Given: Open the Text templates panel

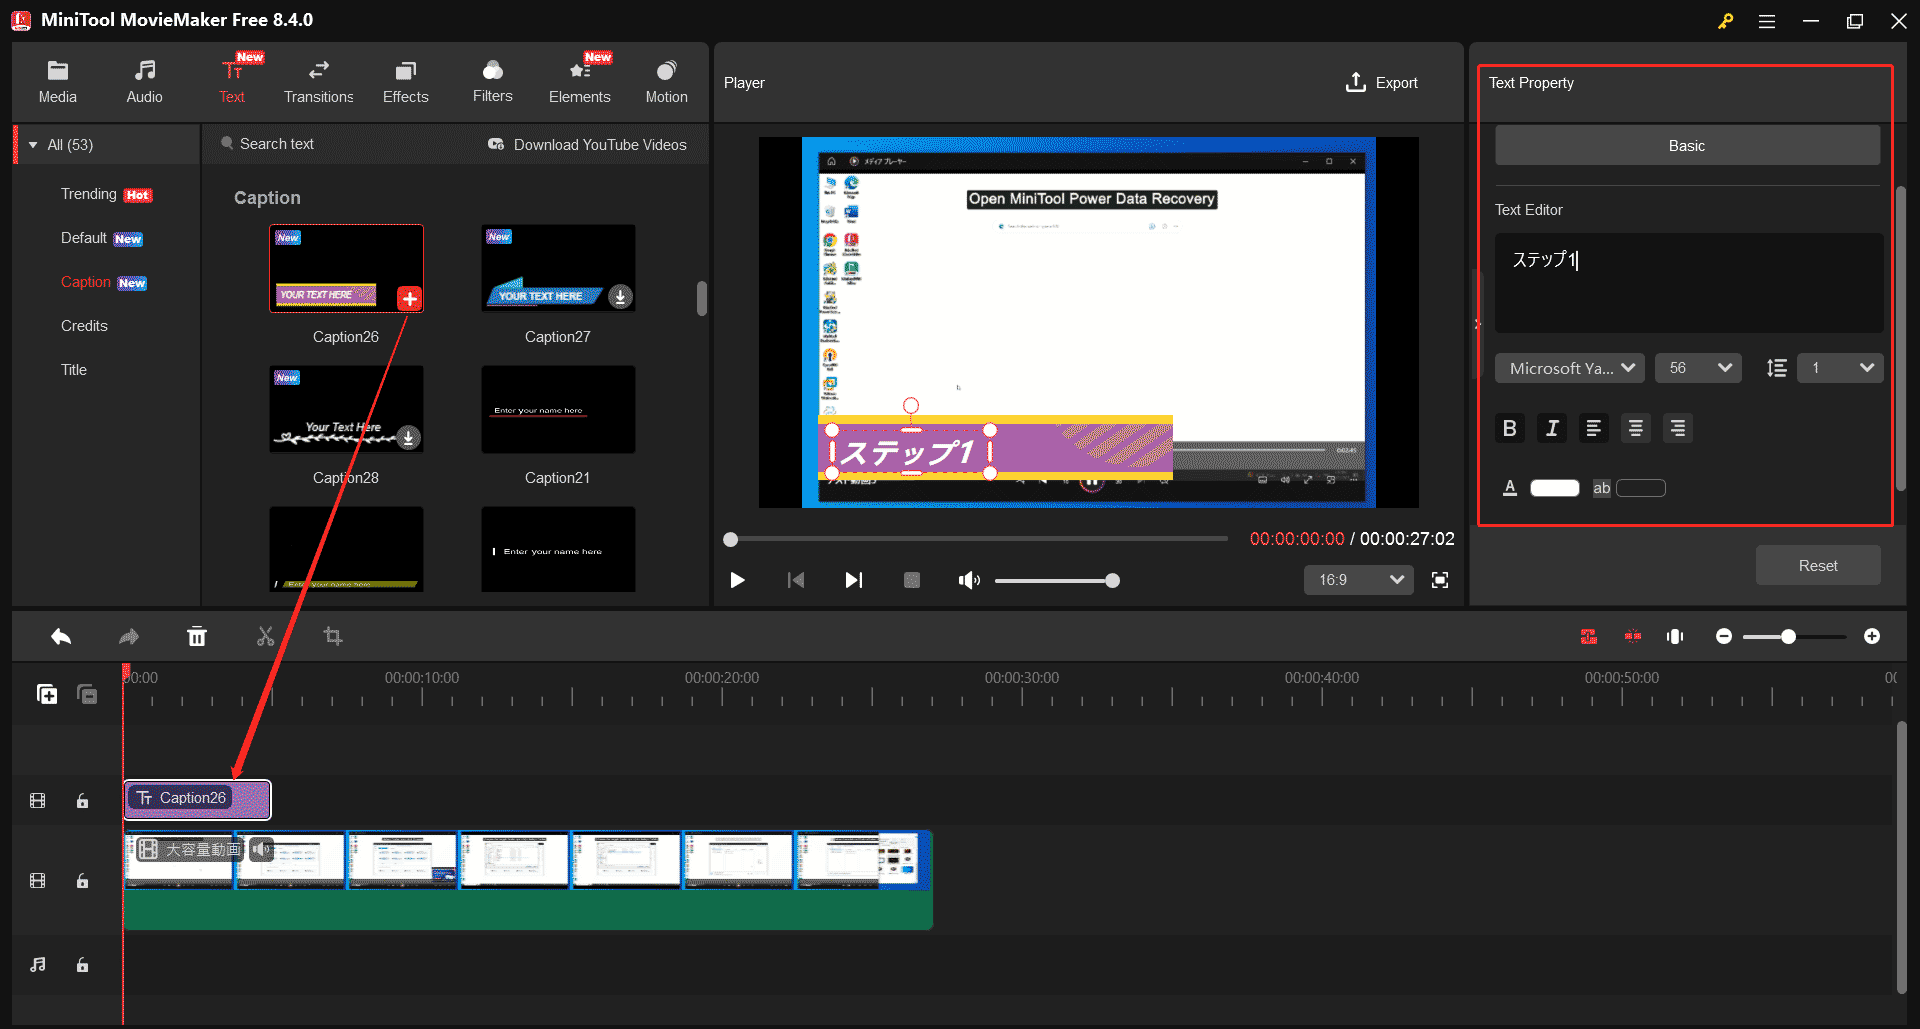Looking at the screenshot, I should click(232, 80).
